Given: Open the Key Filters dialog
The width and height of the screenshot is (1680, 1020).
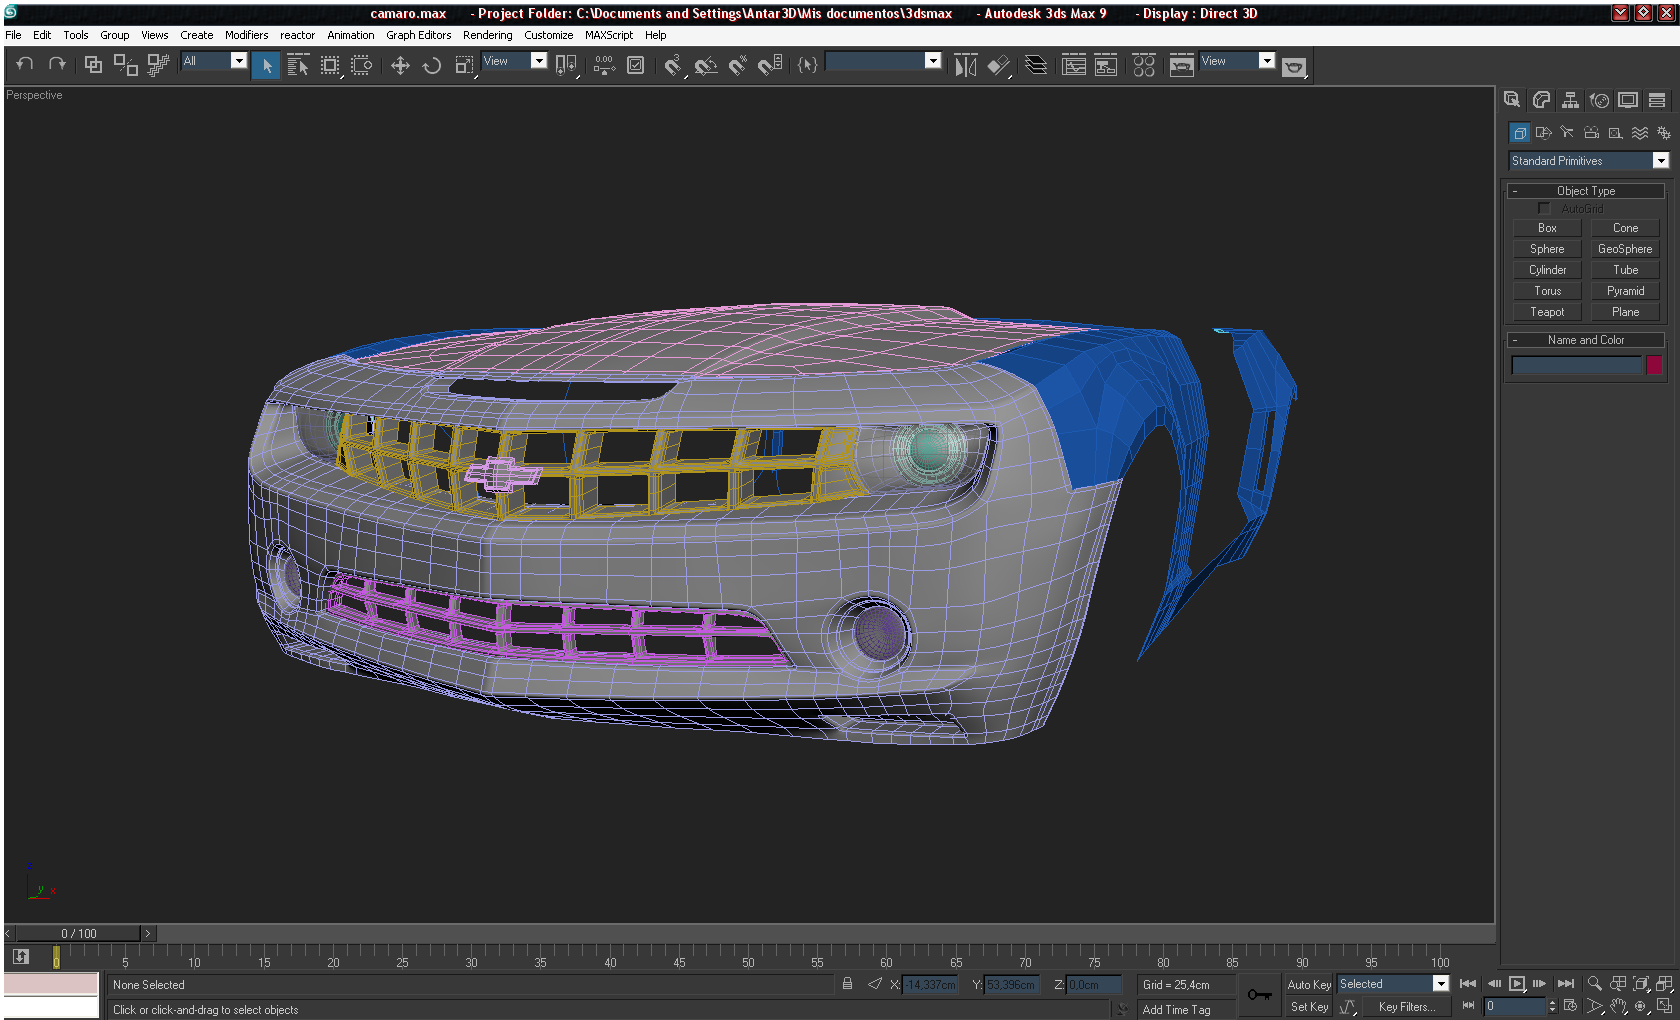Looking at the screenshot, I should click(x=1406, y=1007).
